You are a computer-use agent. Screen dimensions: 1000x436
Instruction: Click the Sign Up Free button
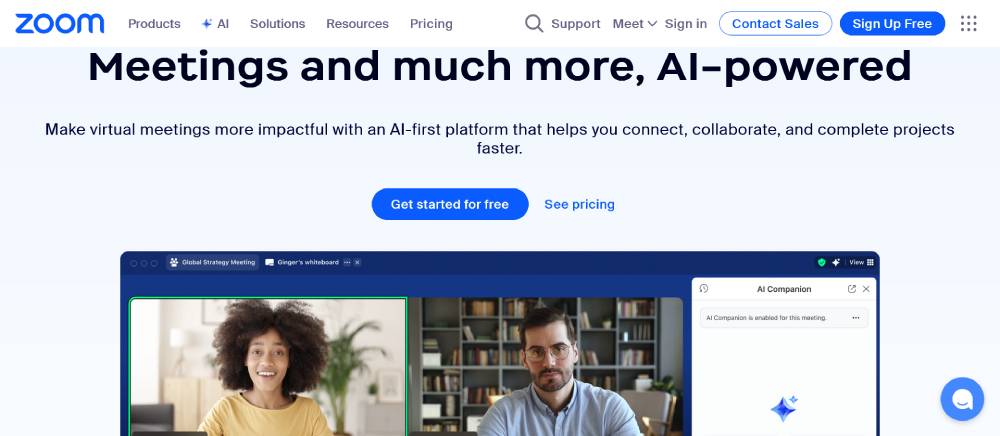tap(892, 24)
